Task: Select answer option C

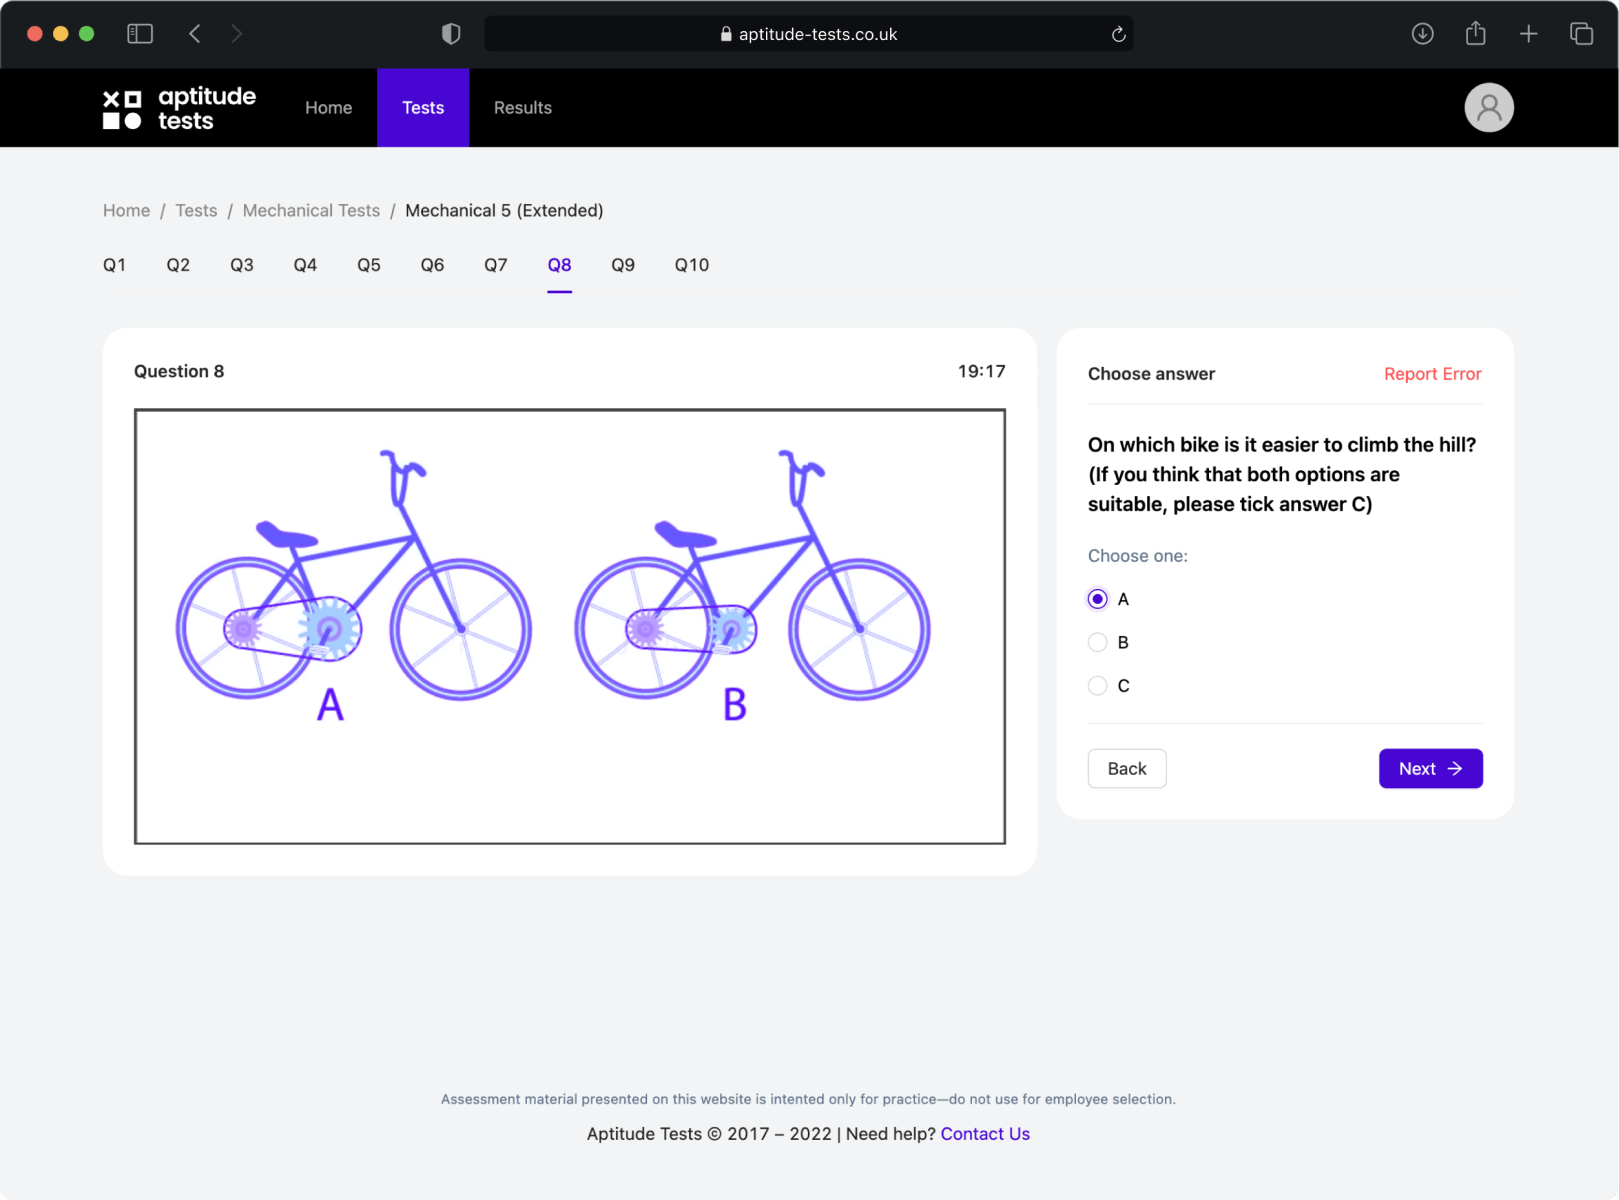Action: tap(1098, 685)
